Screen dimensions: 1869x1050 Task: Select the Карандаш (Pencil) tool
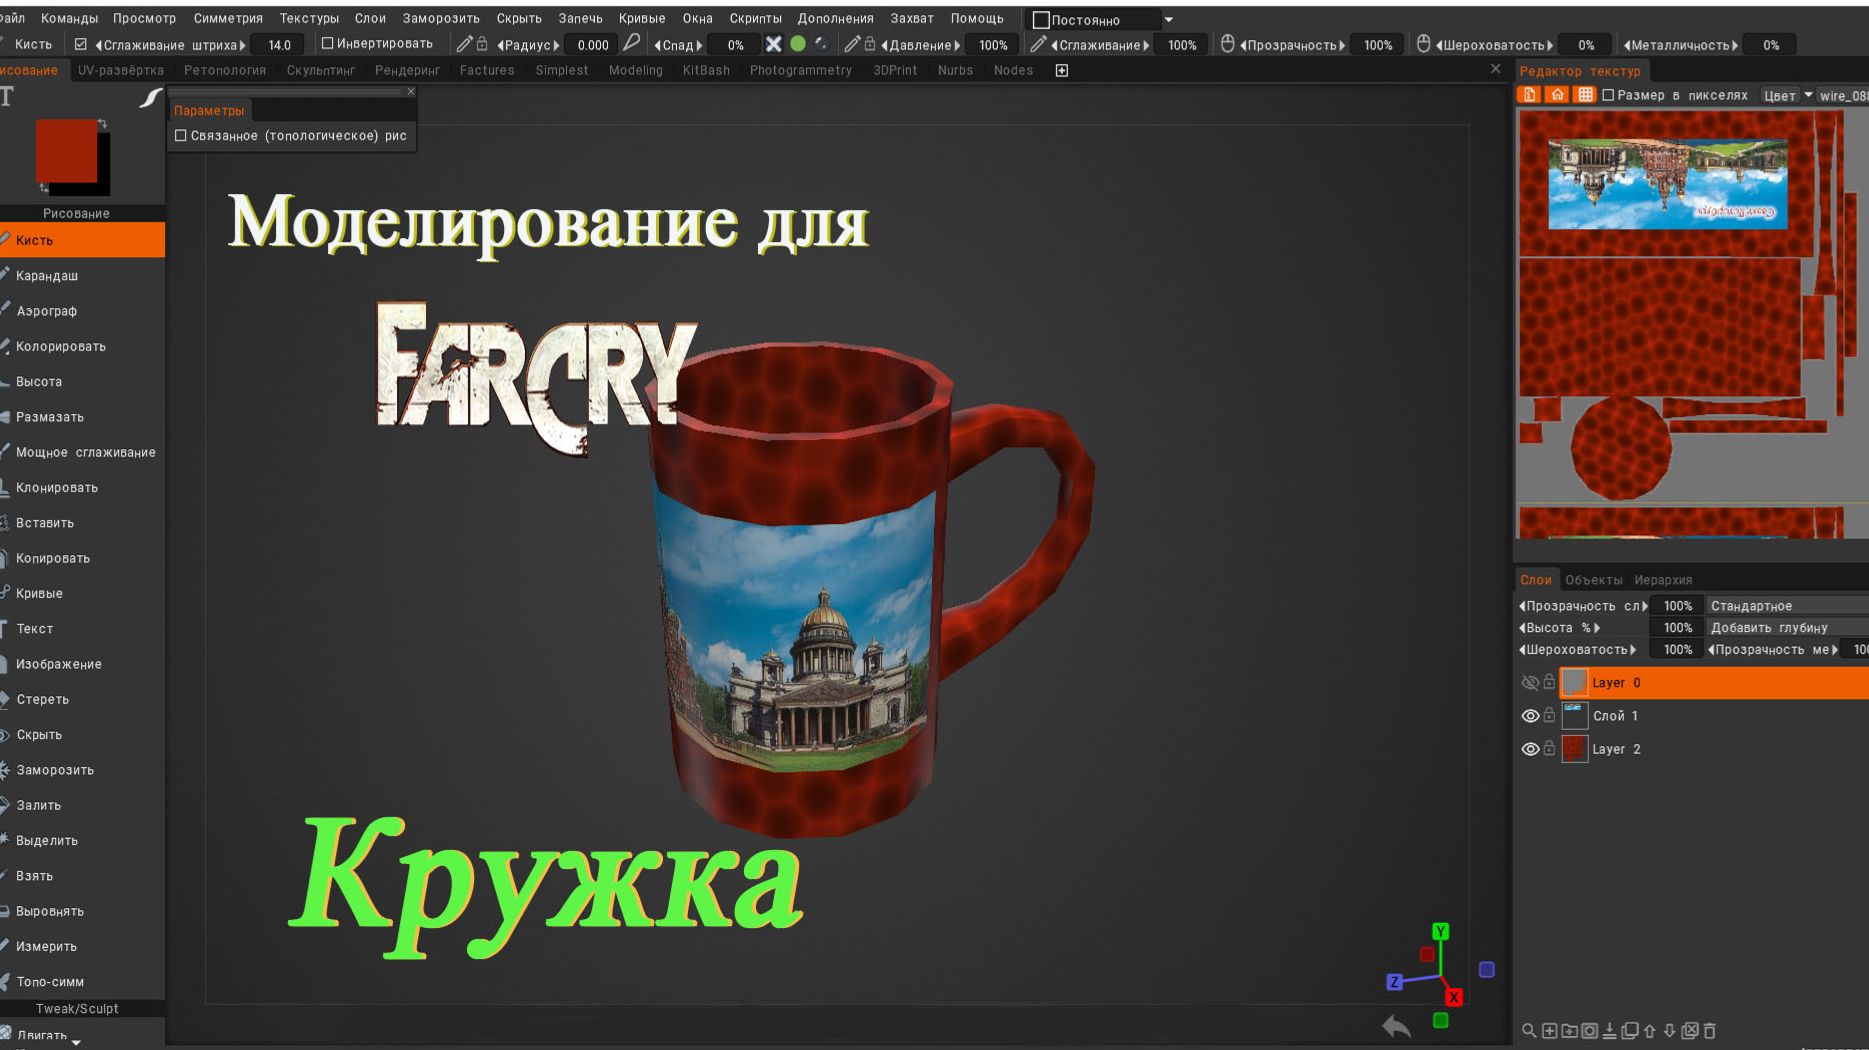pyautogui.click(x=47, y=275)
